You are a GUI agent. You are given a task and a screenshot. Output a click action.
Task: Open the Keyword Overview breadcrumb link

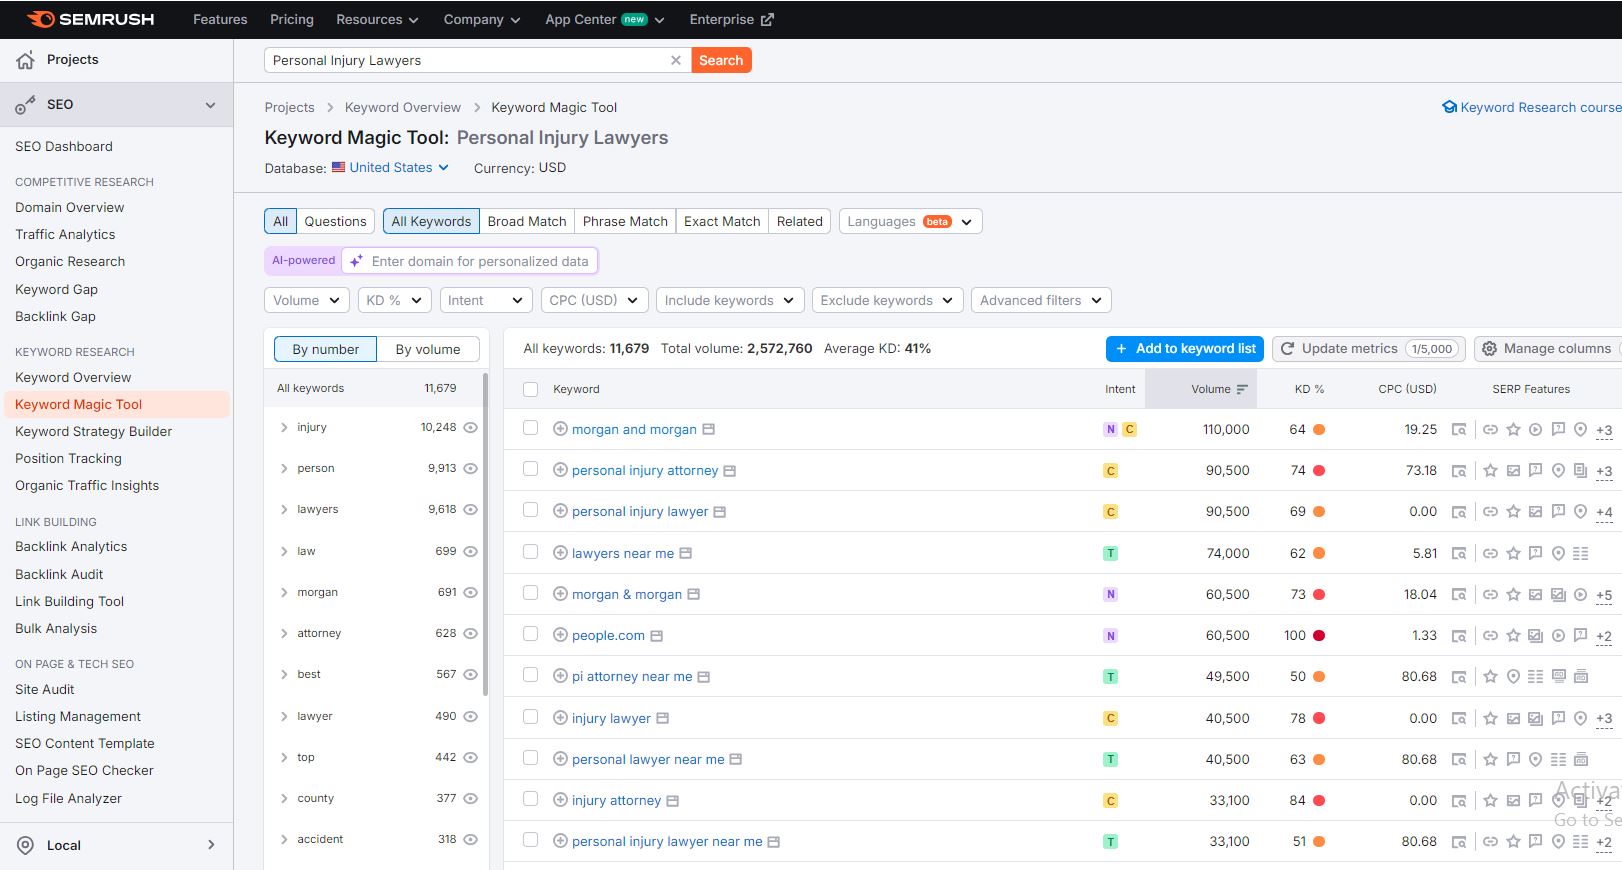[x=403, y=107]
